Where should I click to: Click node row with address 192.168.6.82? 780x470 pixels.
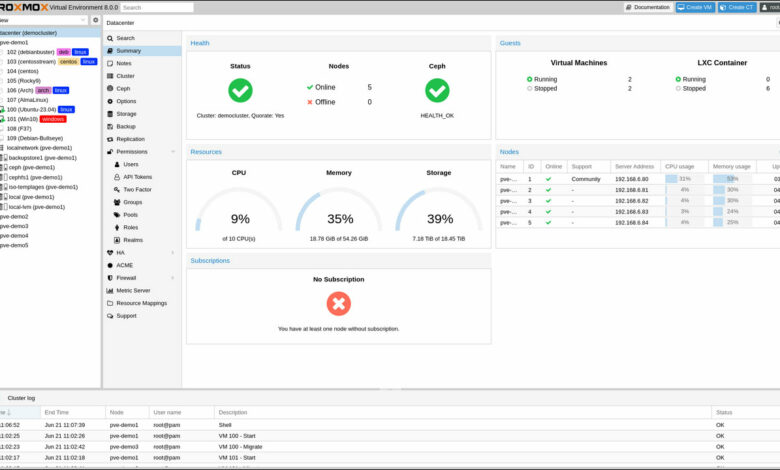pos(638,201)
